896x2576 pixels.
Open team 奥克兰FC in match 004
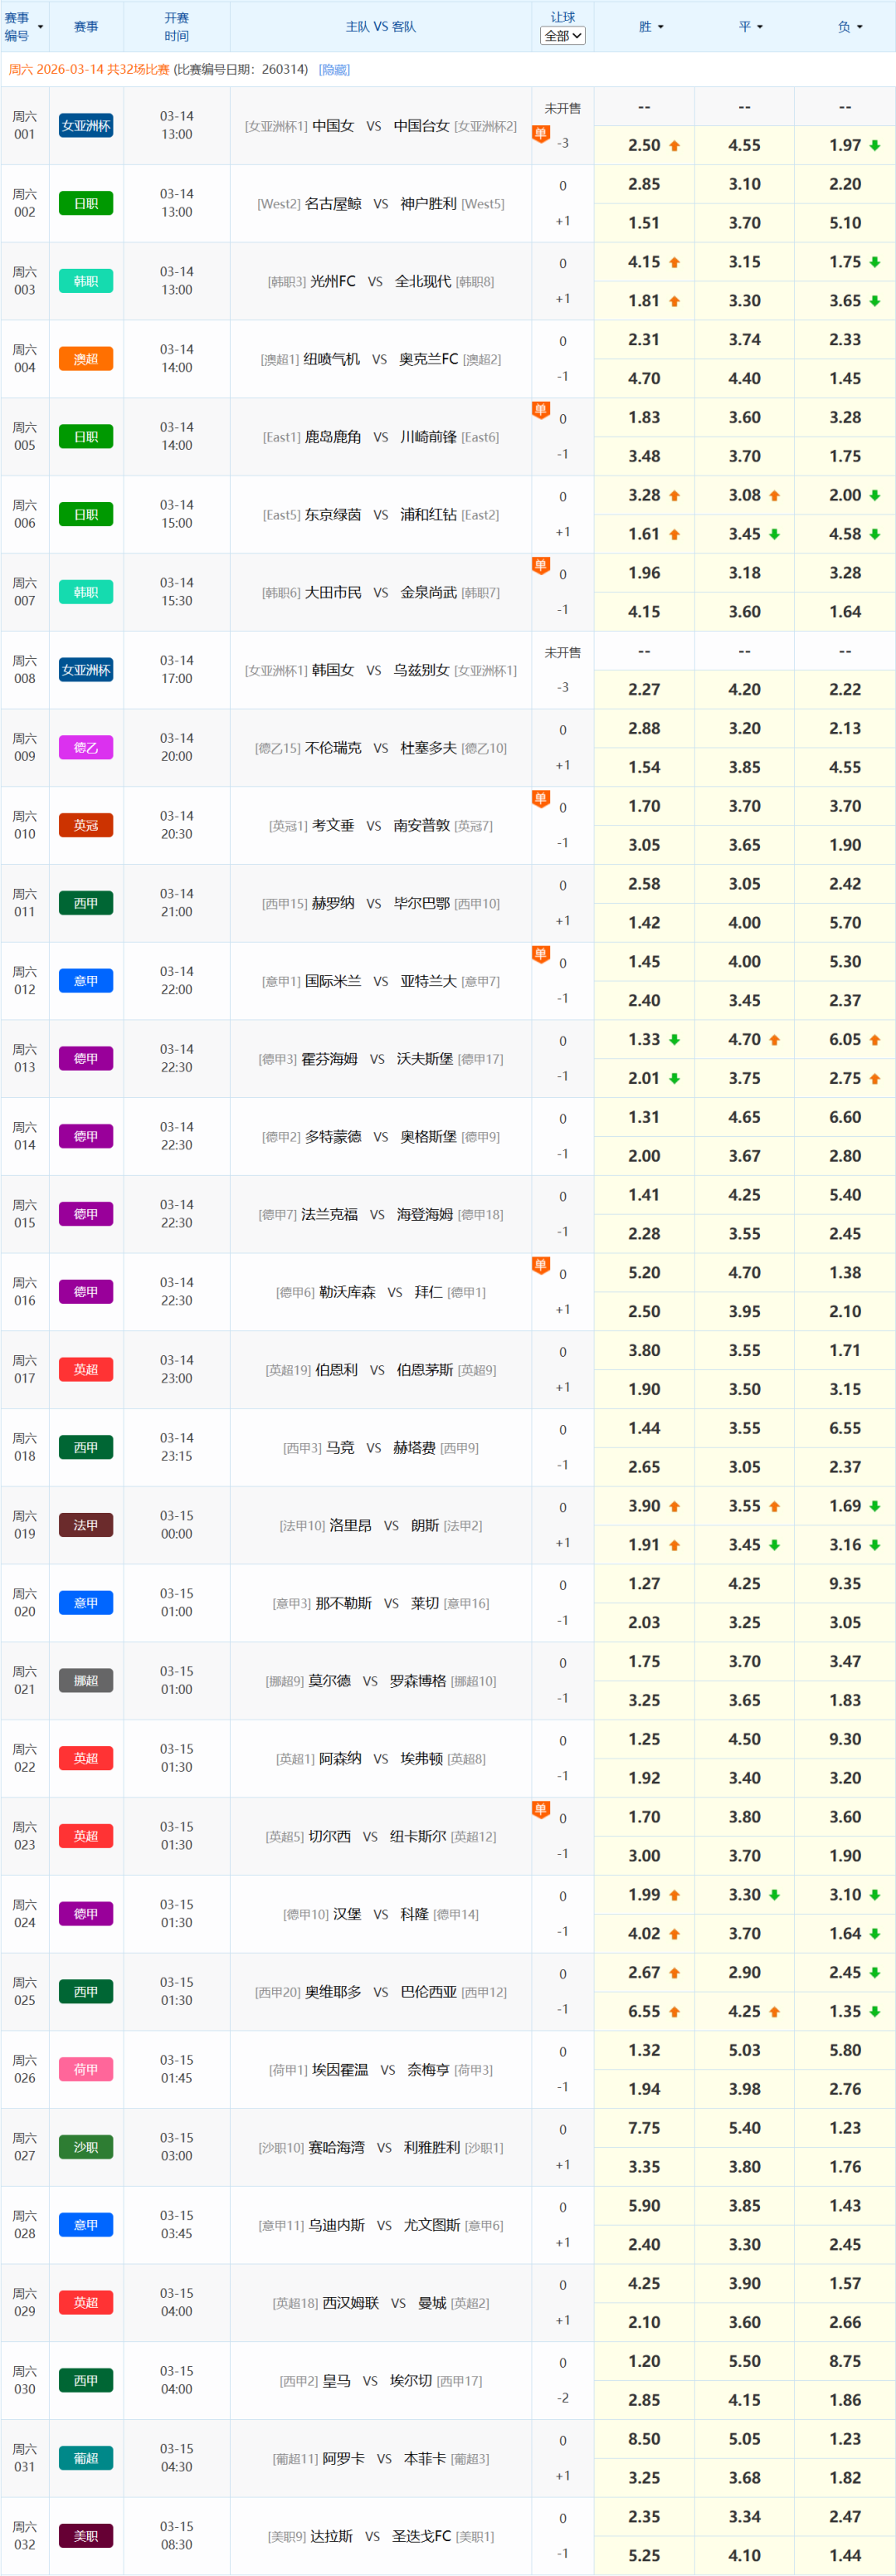click(x=428, y=359)
